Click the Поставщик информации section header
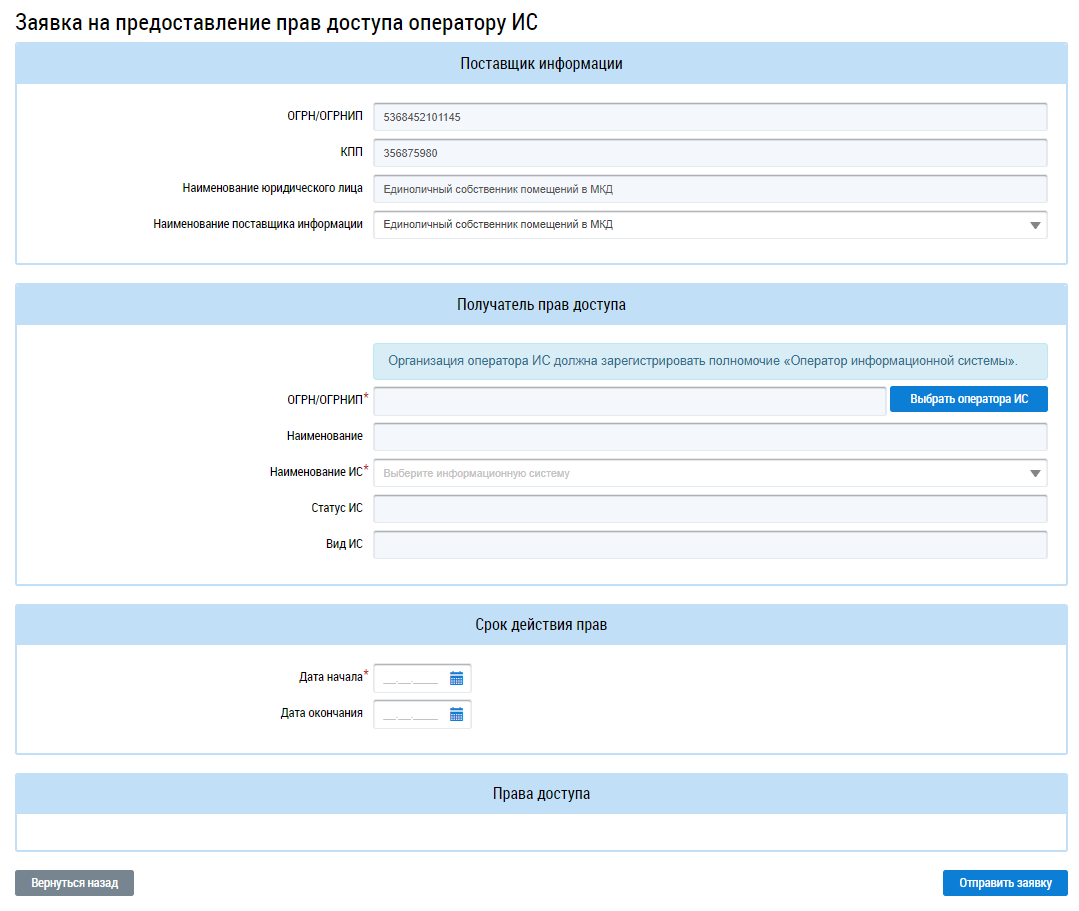The height and width of the screenshot is (911, 1079). [x=541, y=64]
